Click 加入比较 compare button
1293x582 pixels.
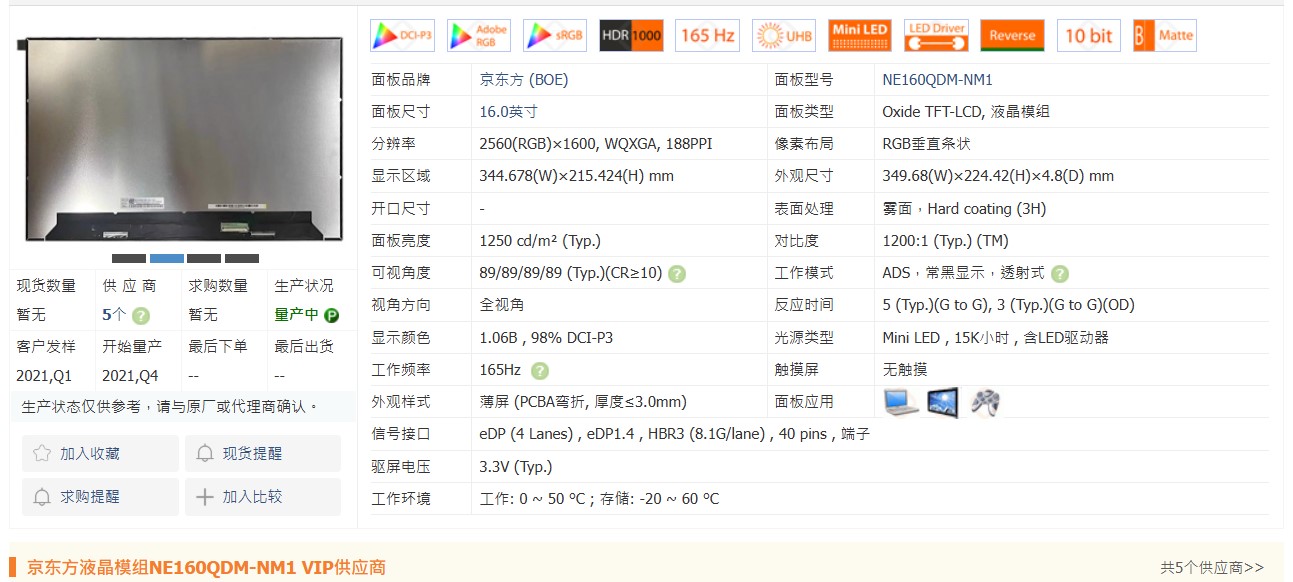(x=263, y=497)
